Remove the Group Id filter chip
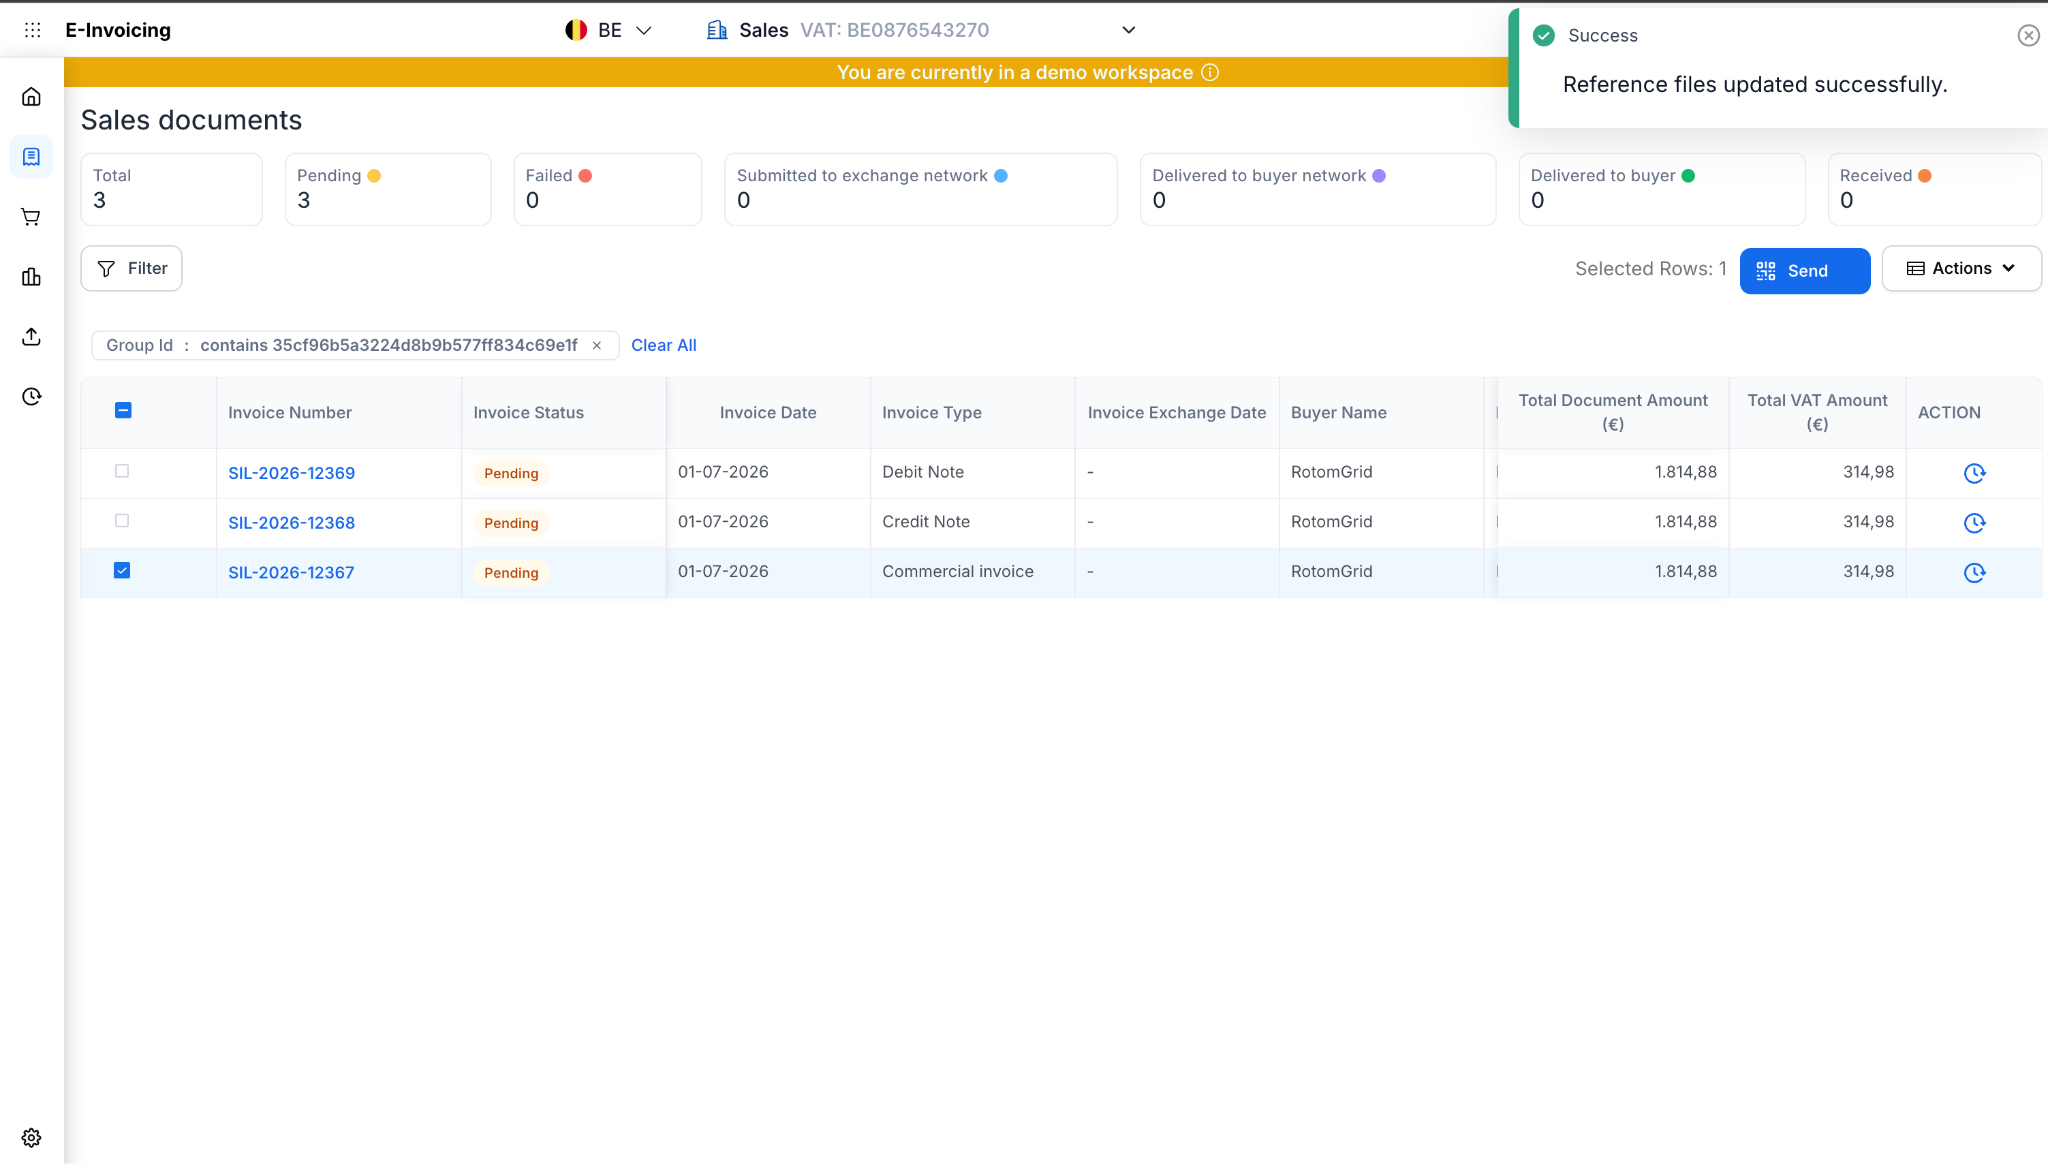This screenshot has height=1164, width=2048. point(597,345)
